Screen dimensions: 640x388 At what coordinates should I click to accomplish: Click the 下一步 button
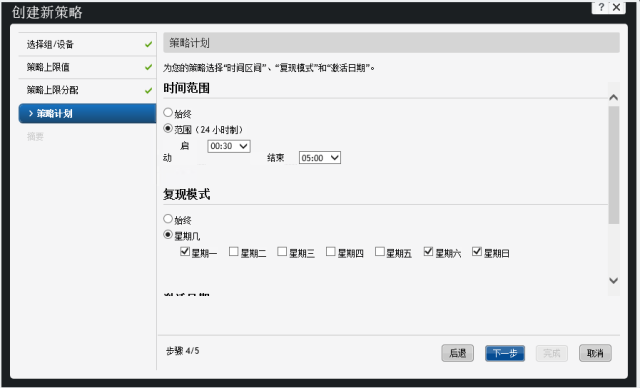point(505,353)
